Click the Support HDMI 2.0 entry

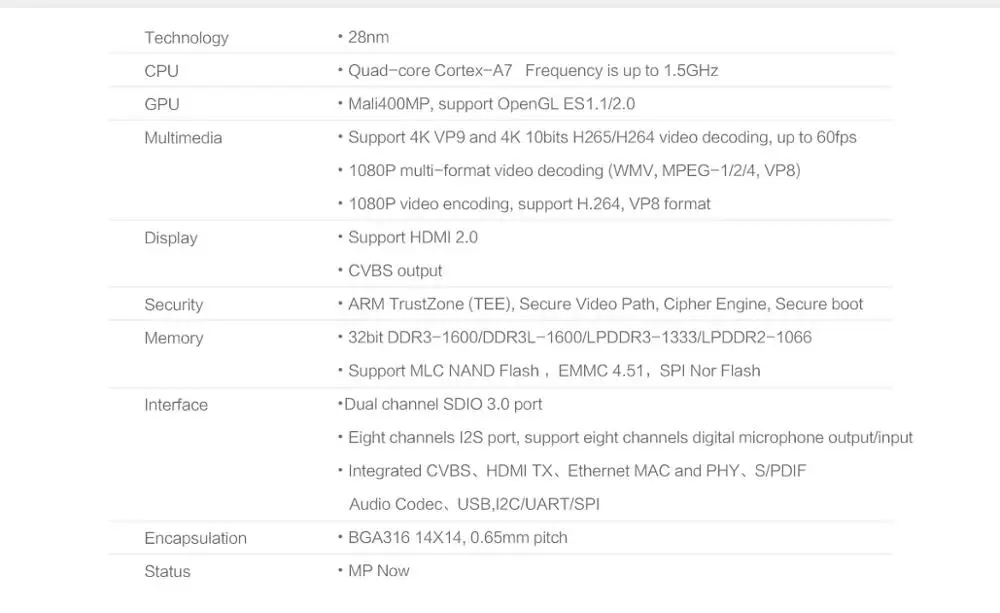(x=413, y=237)
